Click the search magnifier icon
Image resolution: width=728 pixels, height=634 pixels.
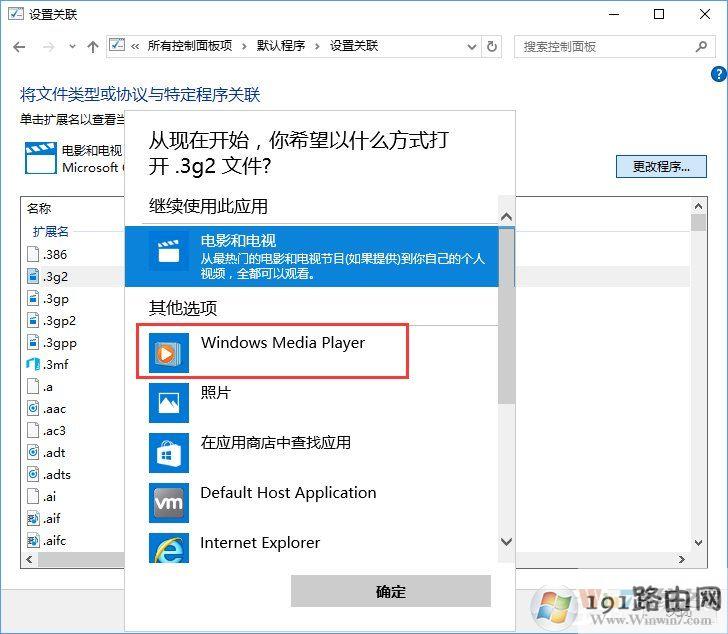702,46
